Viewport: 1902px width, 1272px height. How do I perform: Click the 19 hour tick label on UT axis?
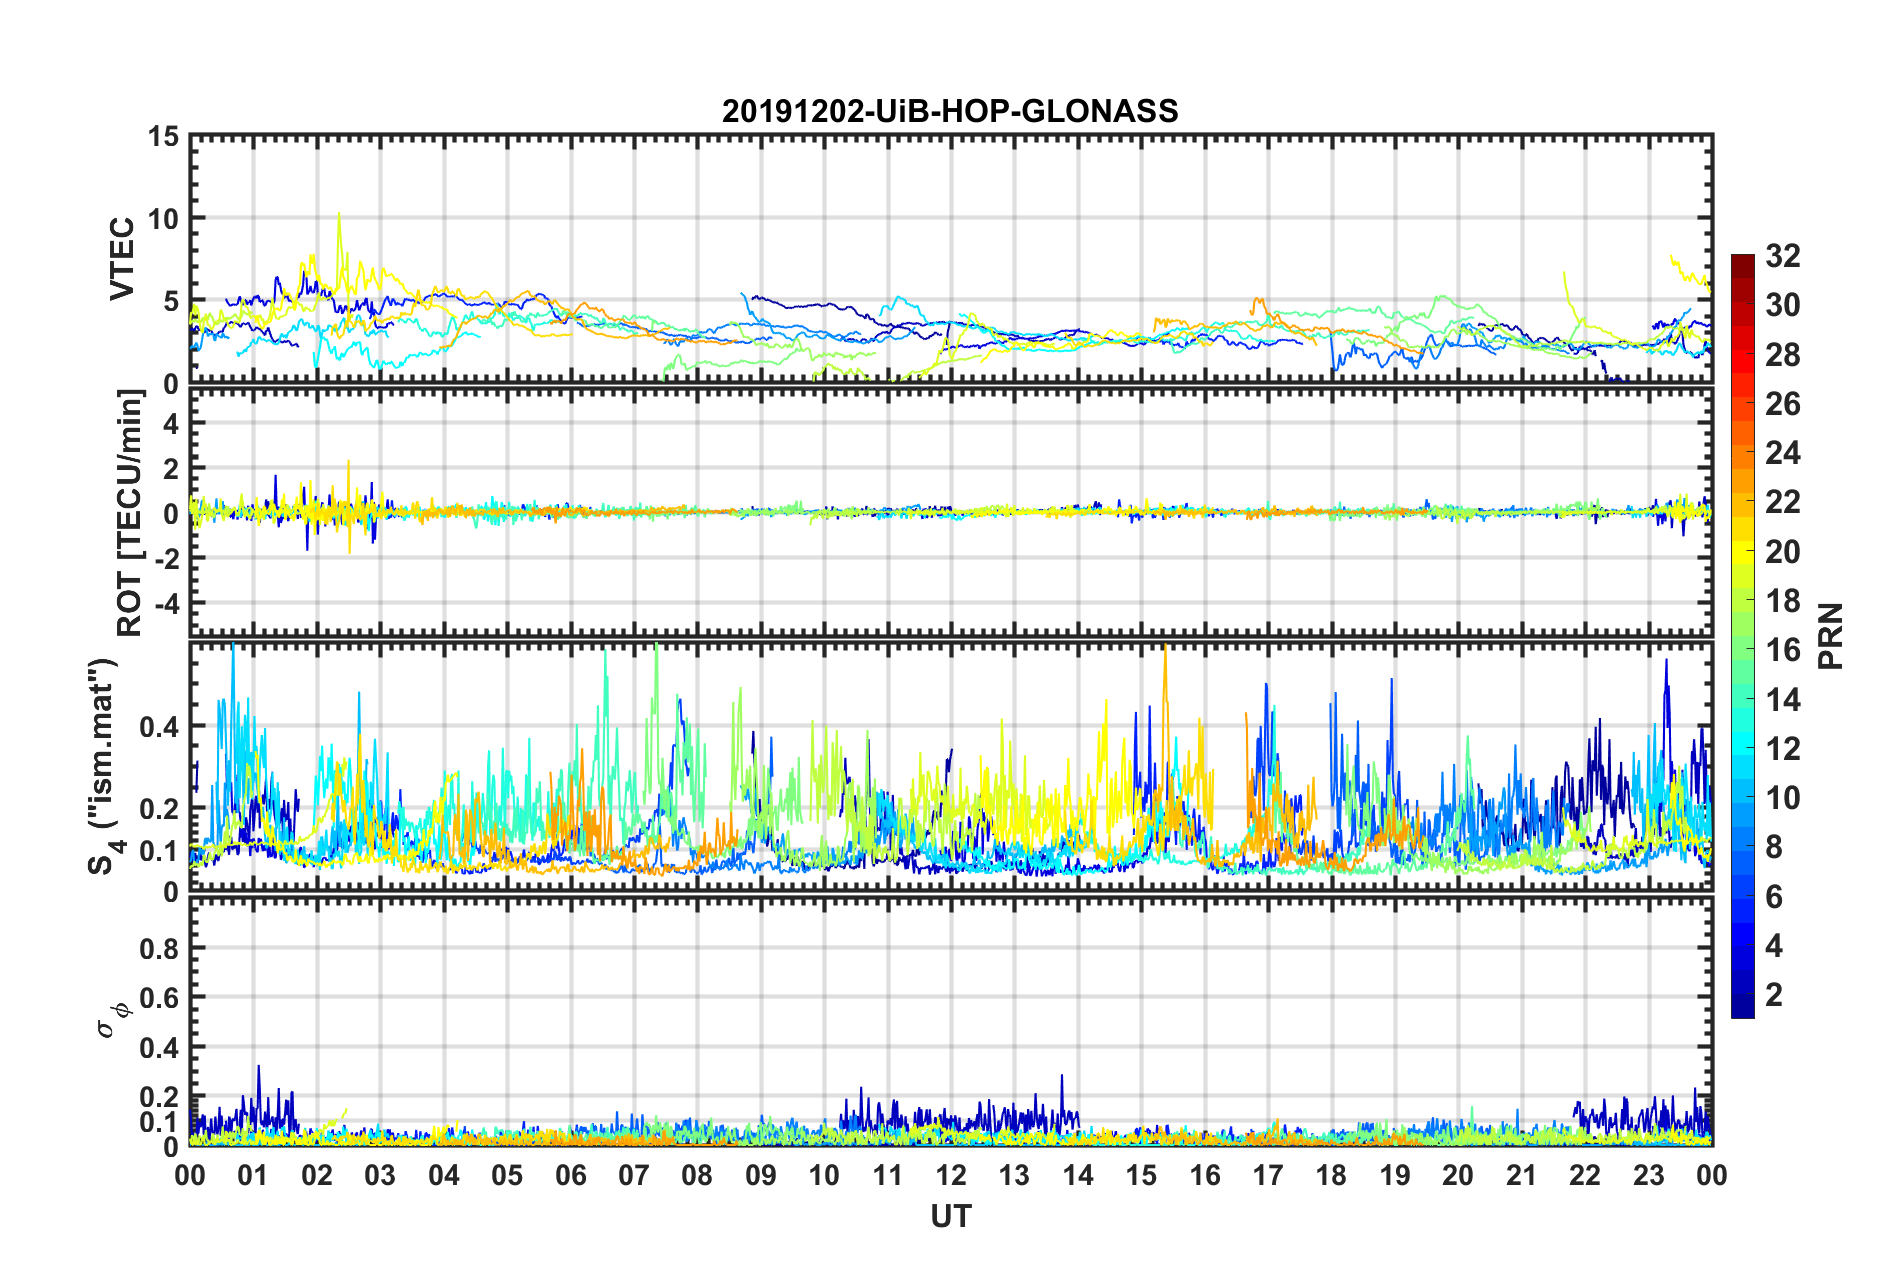click(x=1395, y=1175)
